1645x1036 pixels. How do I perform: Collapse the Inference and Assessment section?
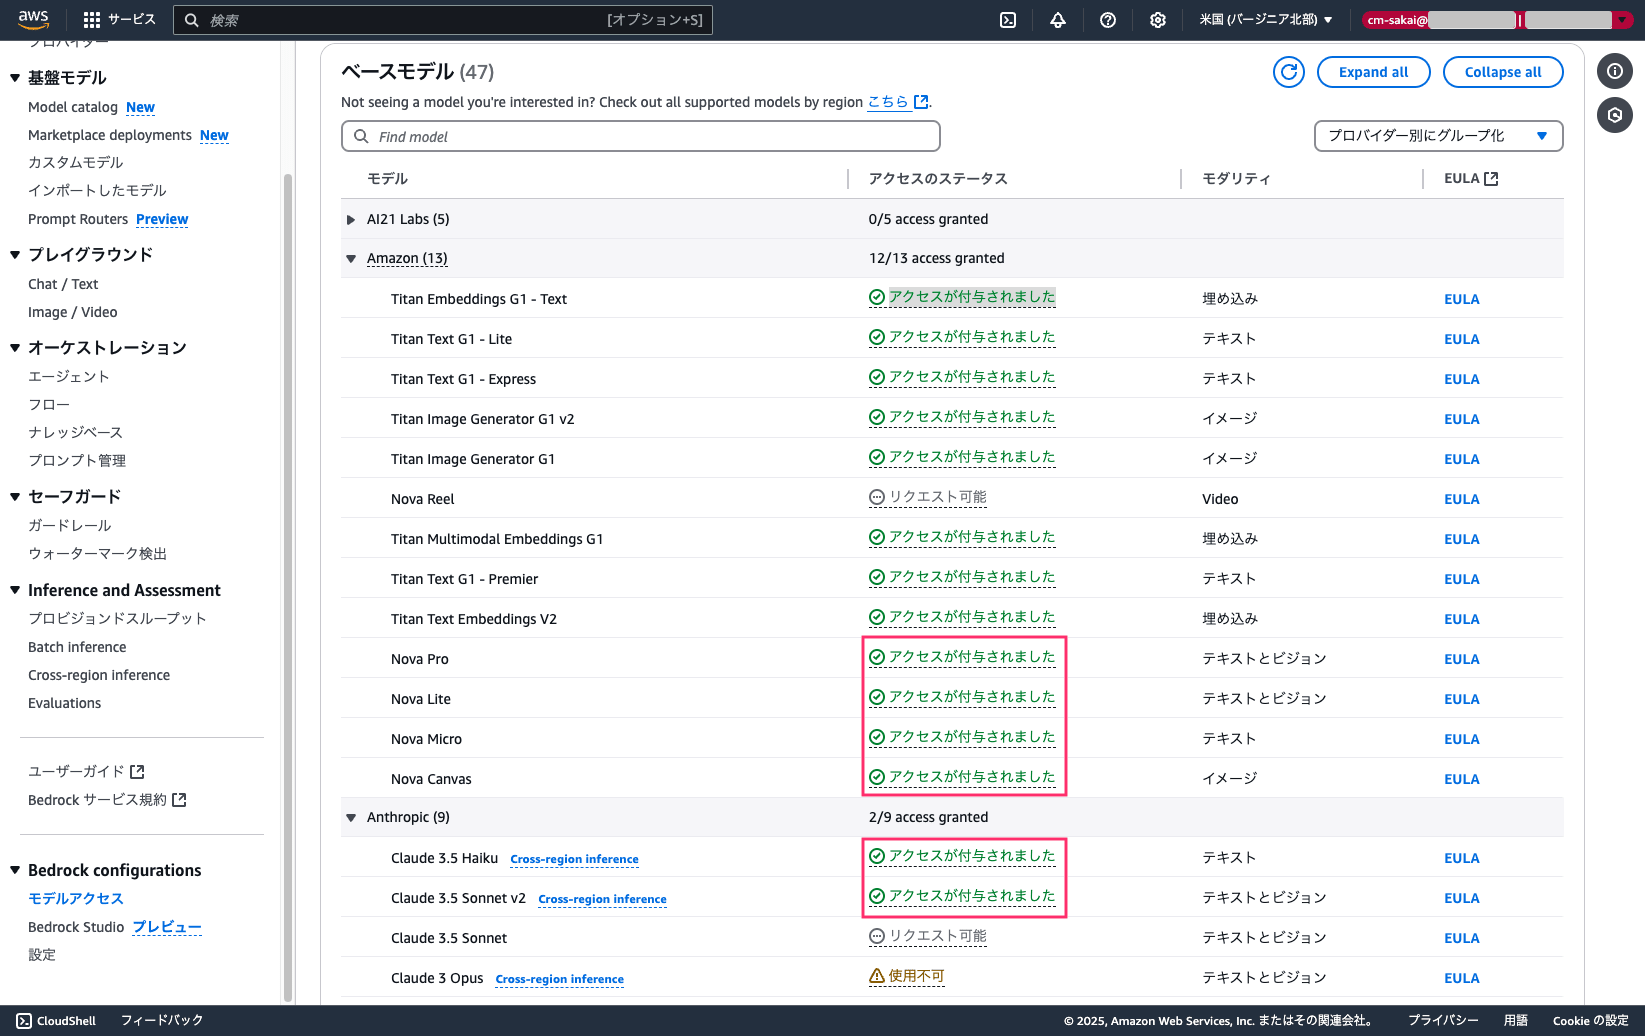point(15,591)
